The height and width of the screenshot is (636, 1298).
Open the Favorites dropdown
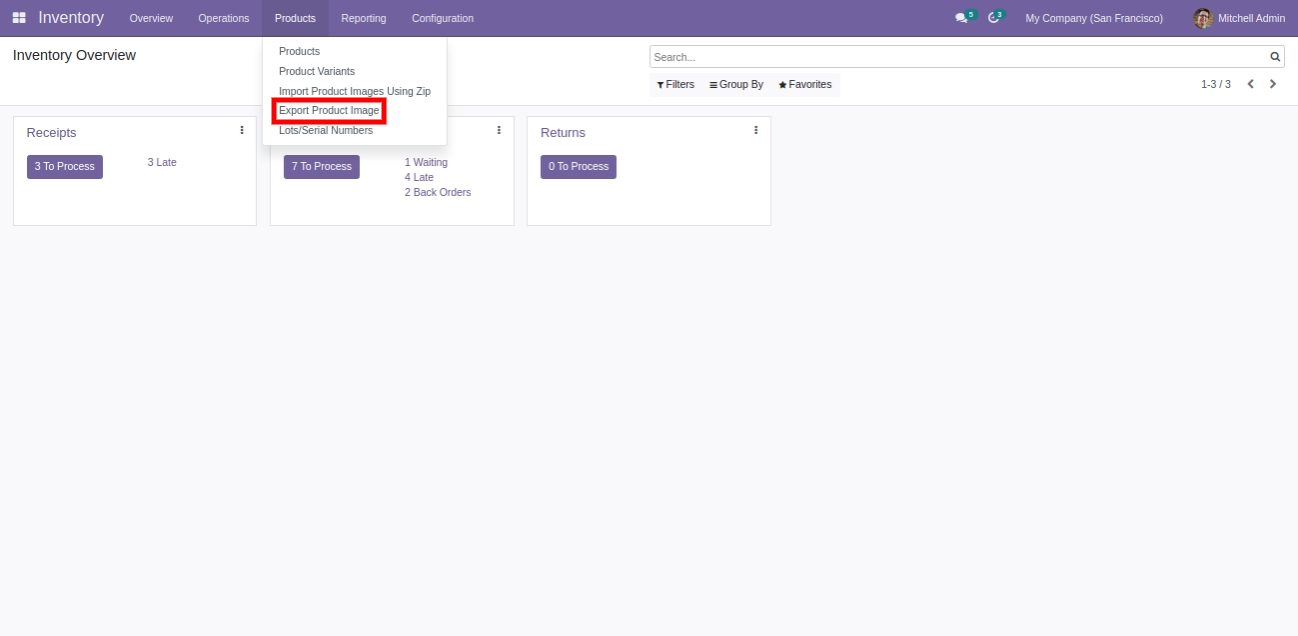[805, 85]
